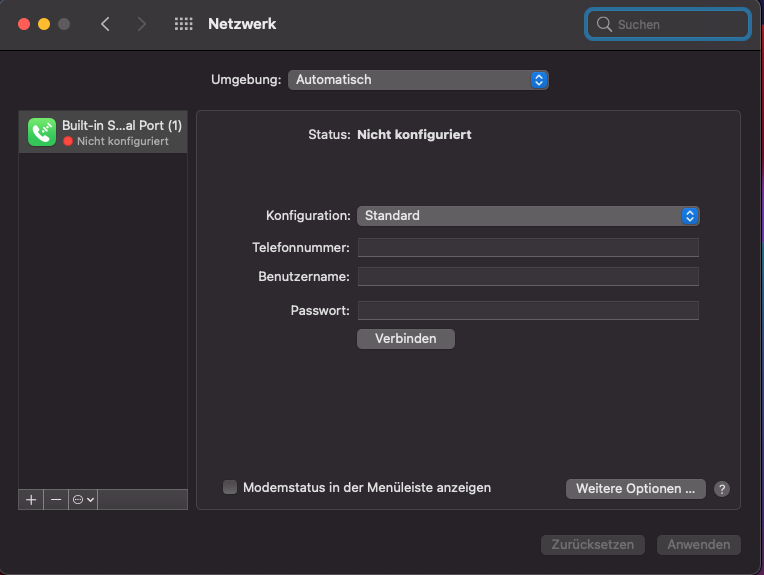The height and width of the screenshot is (575, 764).
Task: Click the Zurücksetzen button
Action: point(594,545)
